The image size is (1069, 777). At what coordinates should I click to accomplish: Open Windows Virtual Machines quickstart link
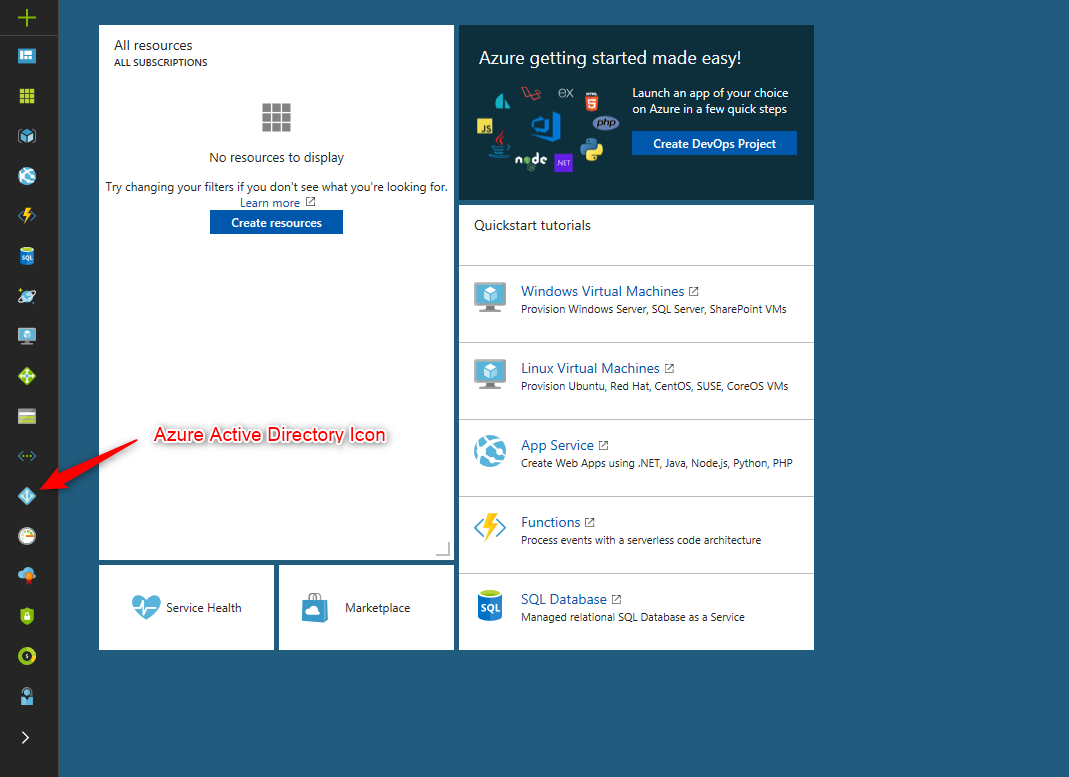(x=602, y=291)
